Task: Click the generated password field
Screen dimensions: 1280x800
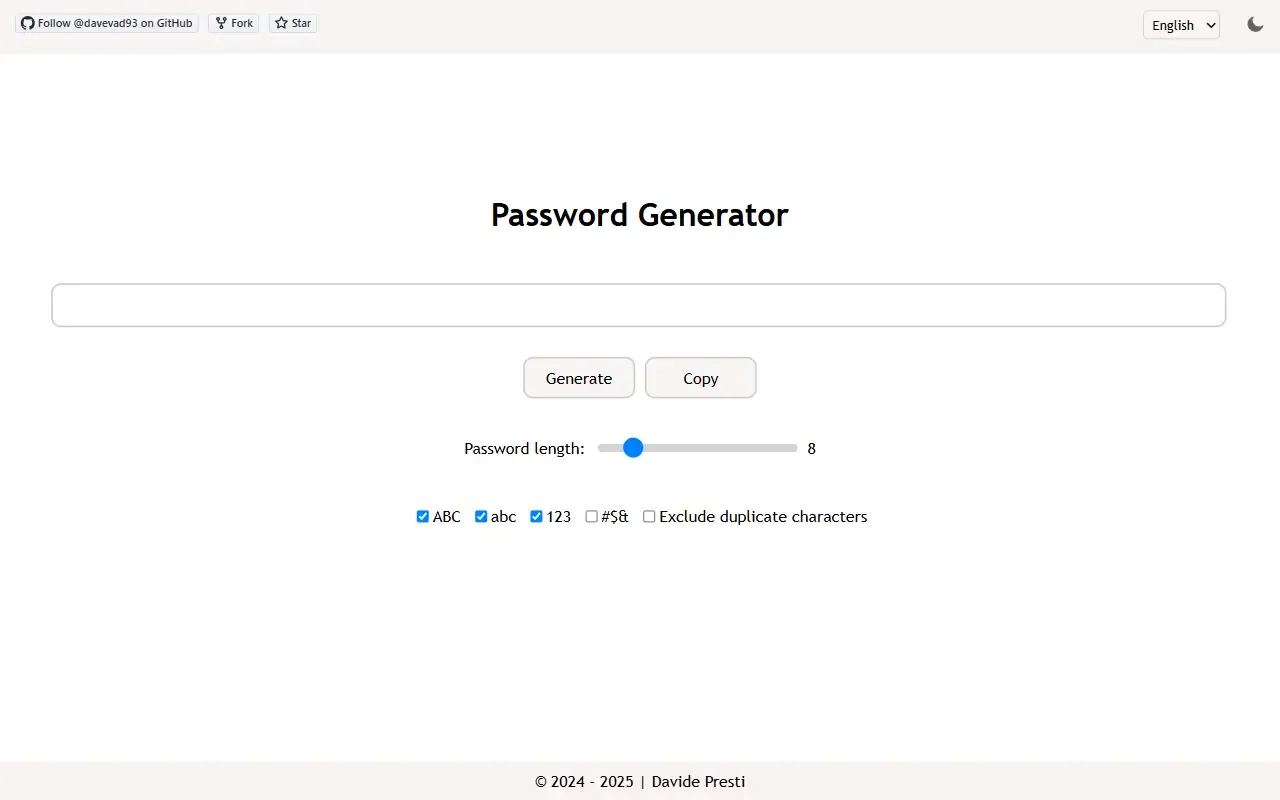Action: coord(639,305)
